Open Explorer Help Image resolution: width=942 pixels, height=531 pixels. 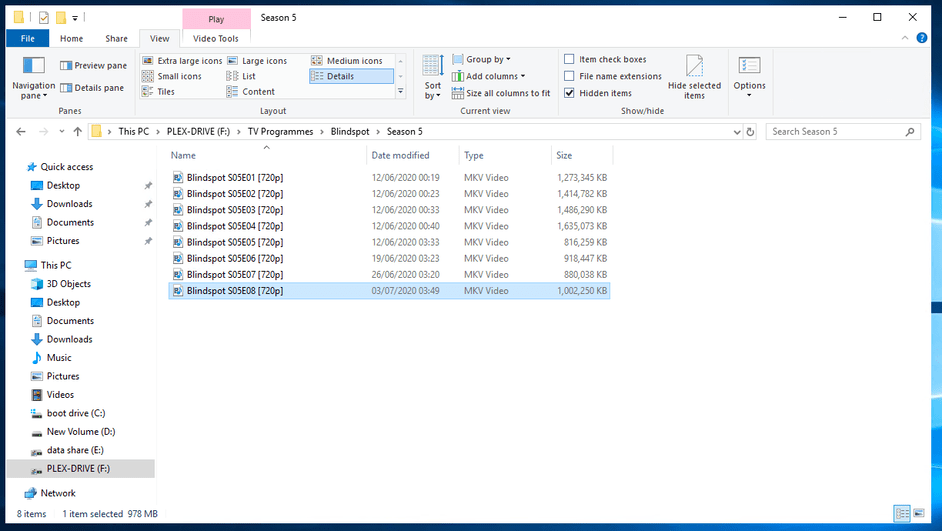(x=922, y=38)
